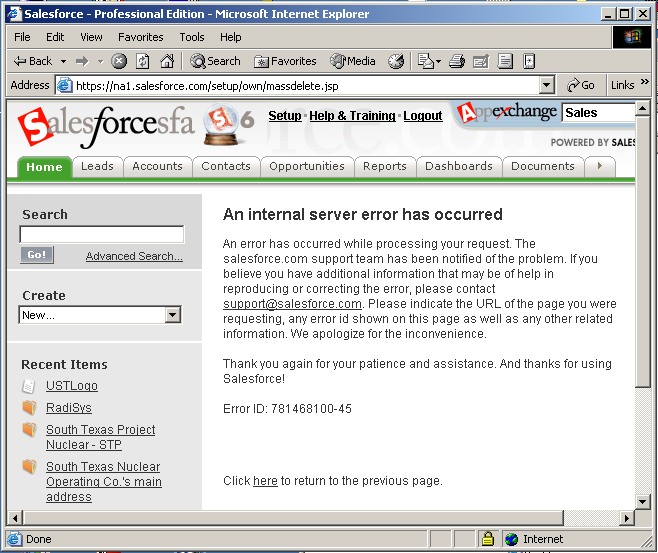The height and width of the screenshot is (553, 658).
Task: Open the Edit menu
Action: [55, 37]
